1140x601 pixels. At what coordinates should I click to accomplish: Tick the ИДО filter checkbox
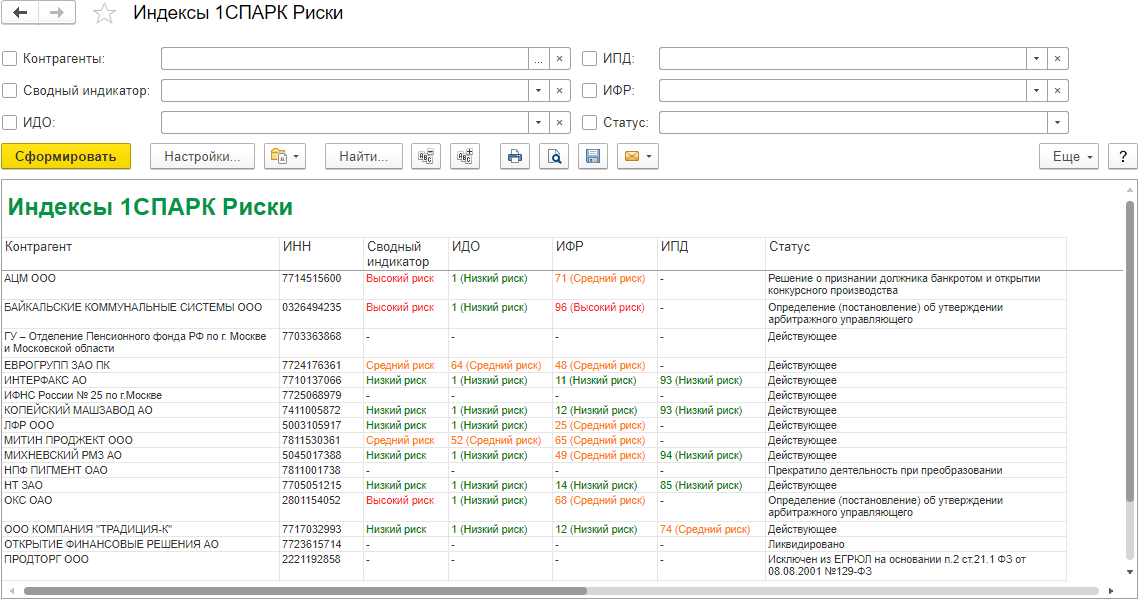tap(9, 123)
